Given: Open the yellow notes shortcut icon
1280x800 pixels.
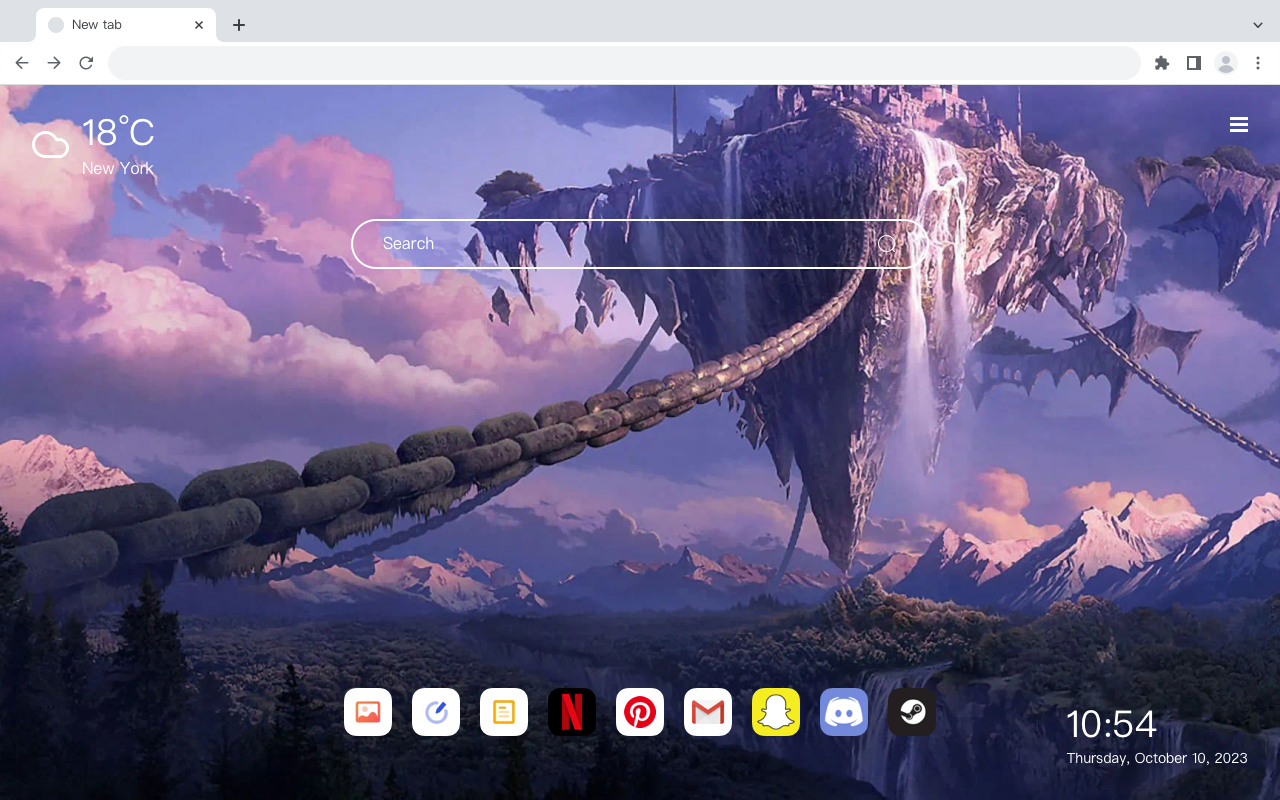Looking at the screenshot, I should (x=504, y=712).
